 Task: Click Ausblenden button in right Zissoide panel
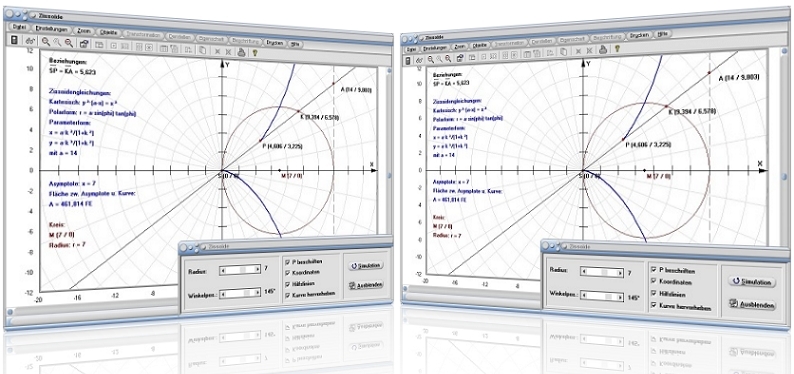coord(752,305)
